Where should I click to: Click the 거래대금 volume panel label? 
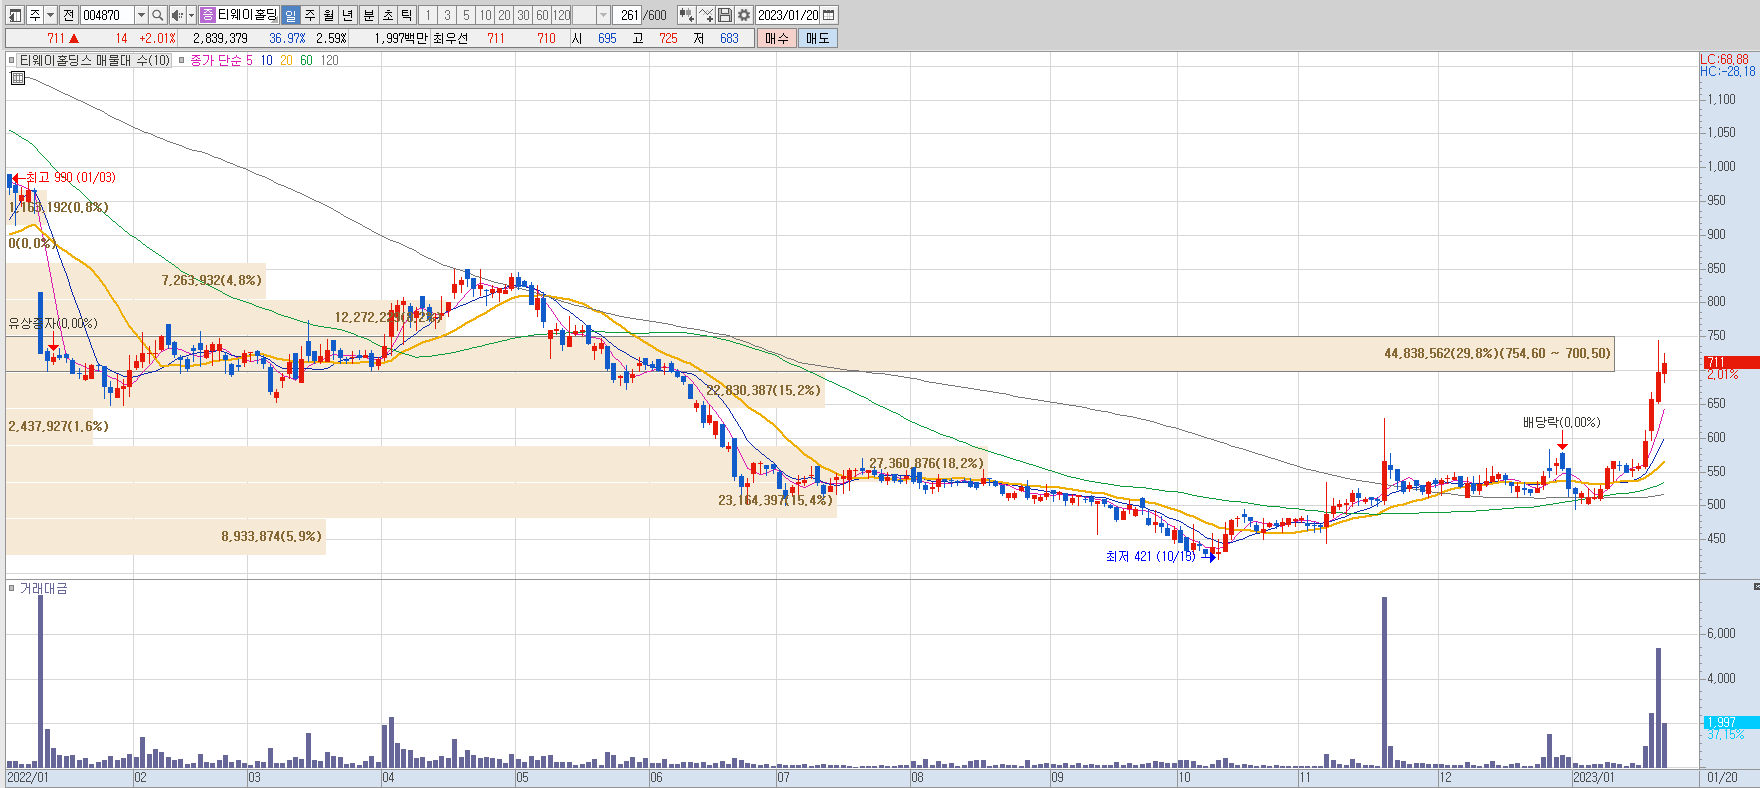tap(43, 588)
